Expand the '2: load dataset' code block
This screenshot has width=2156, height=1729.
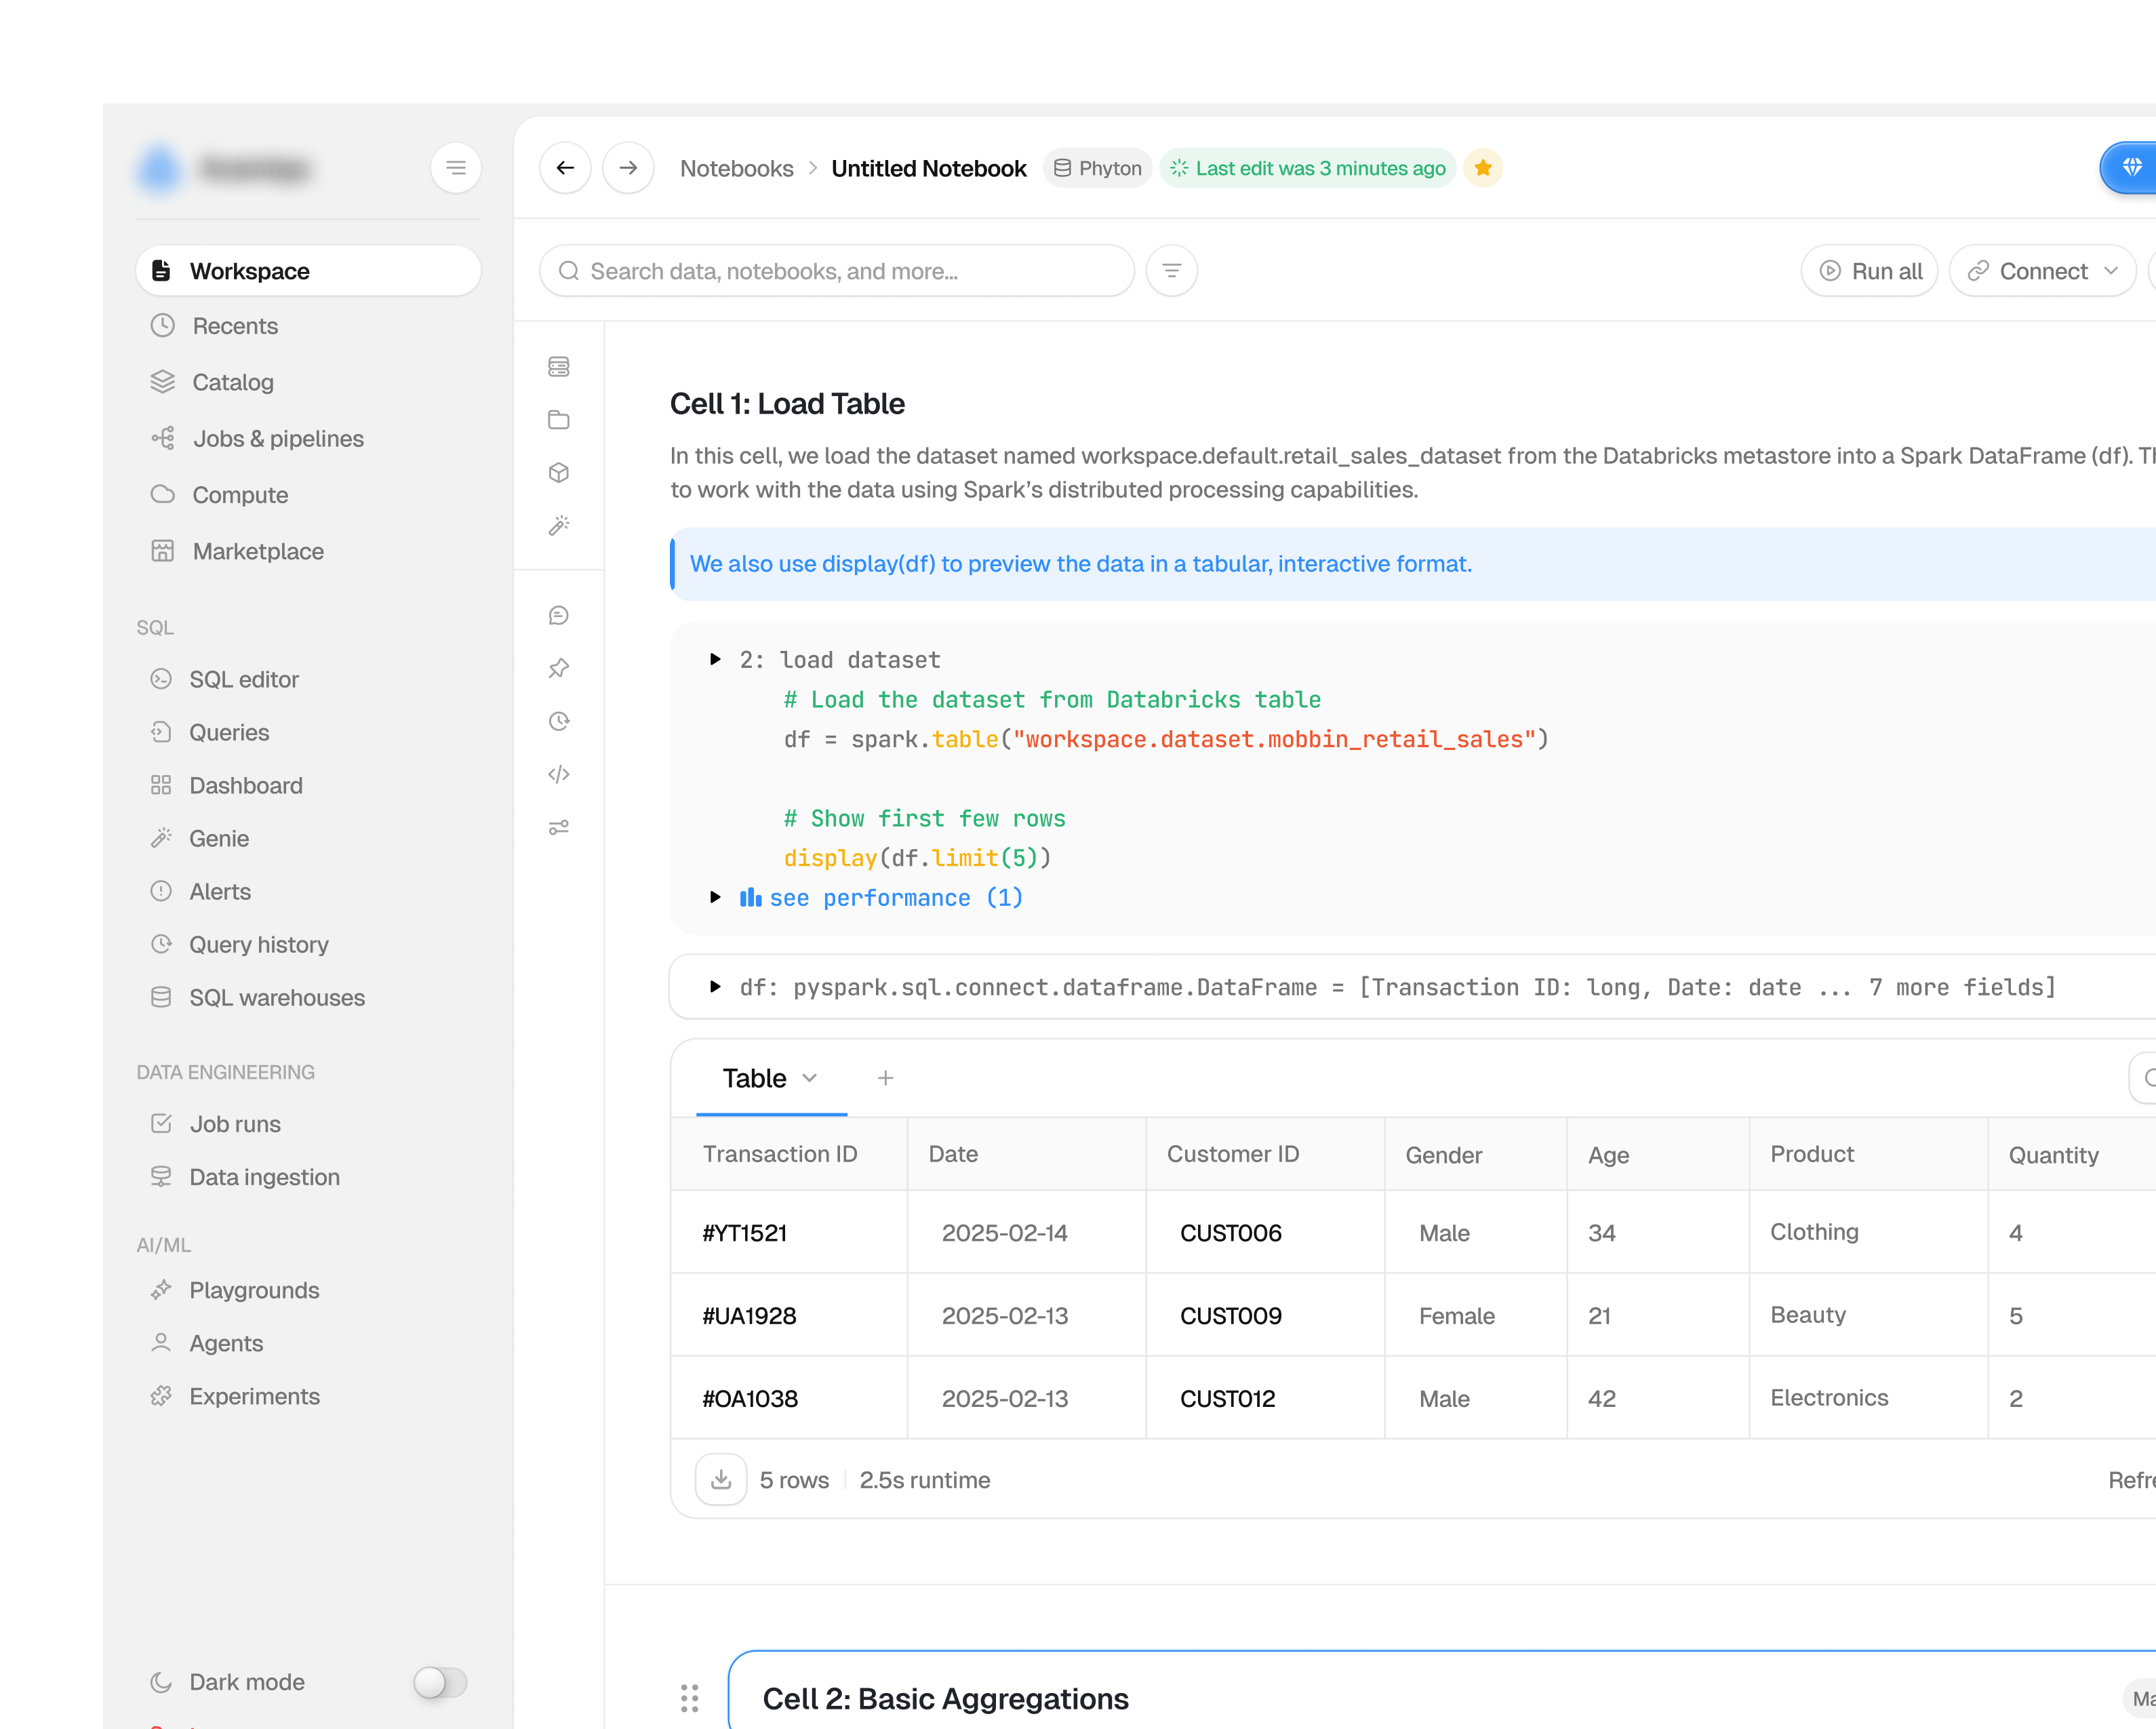click(x=715, y=659)
